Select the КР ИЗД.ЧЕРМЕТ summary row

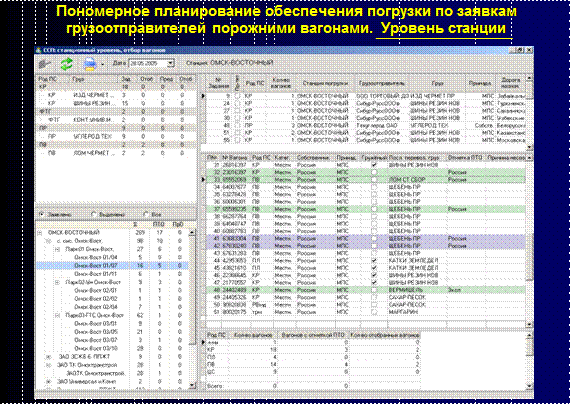pyautogui.click(x=116, y=95)
